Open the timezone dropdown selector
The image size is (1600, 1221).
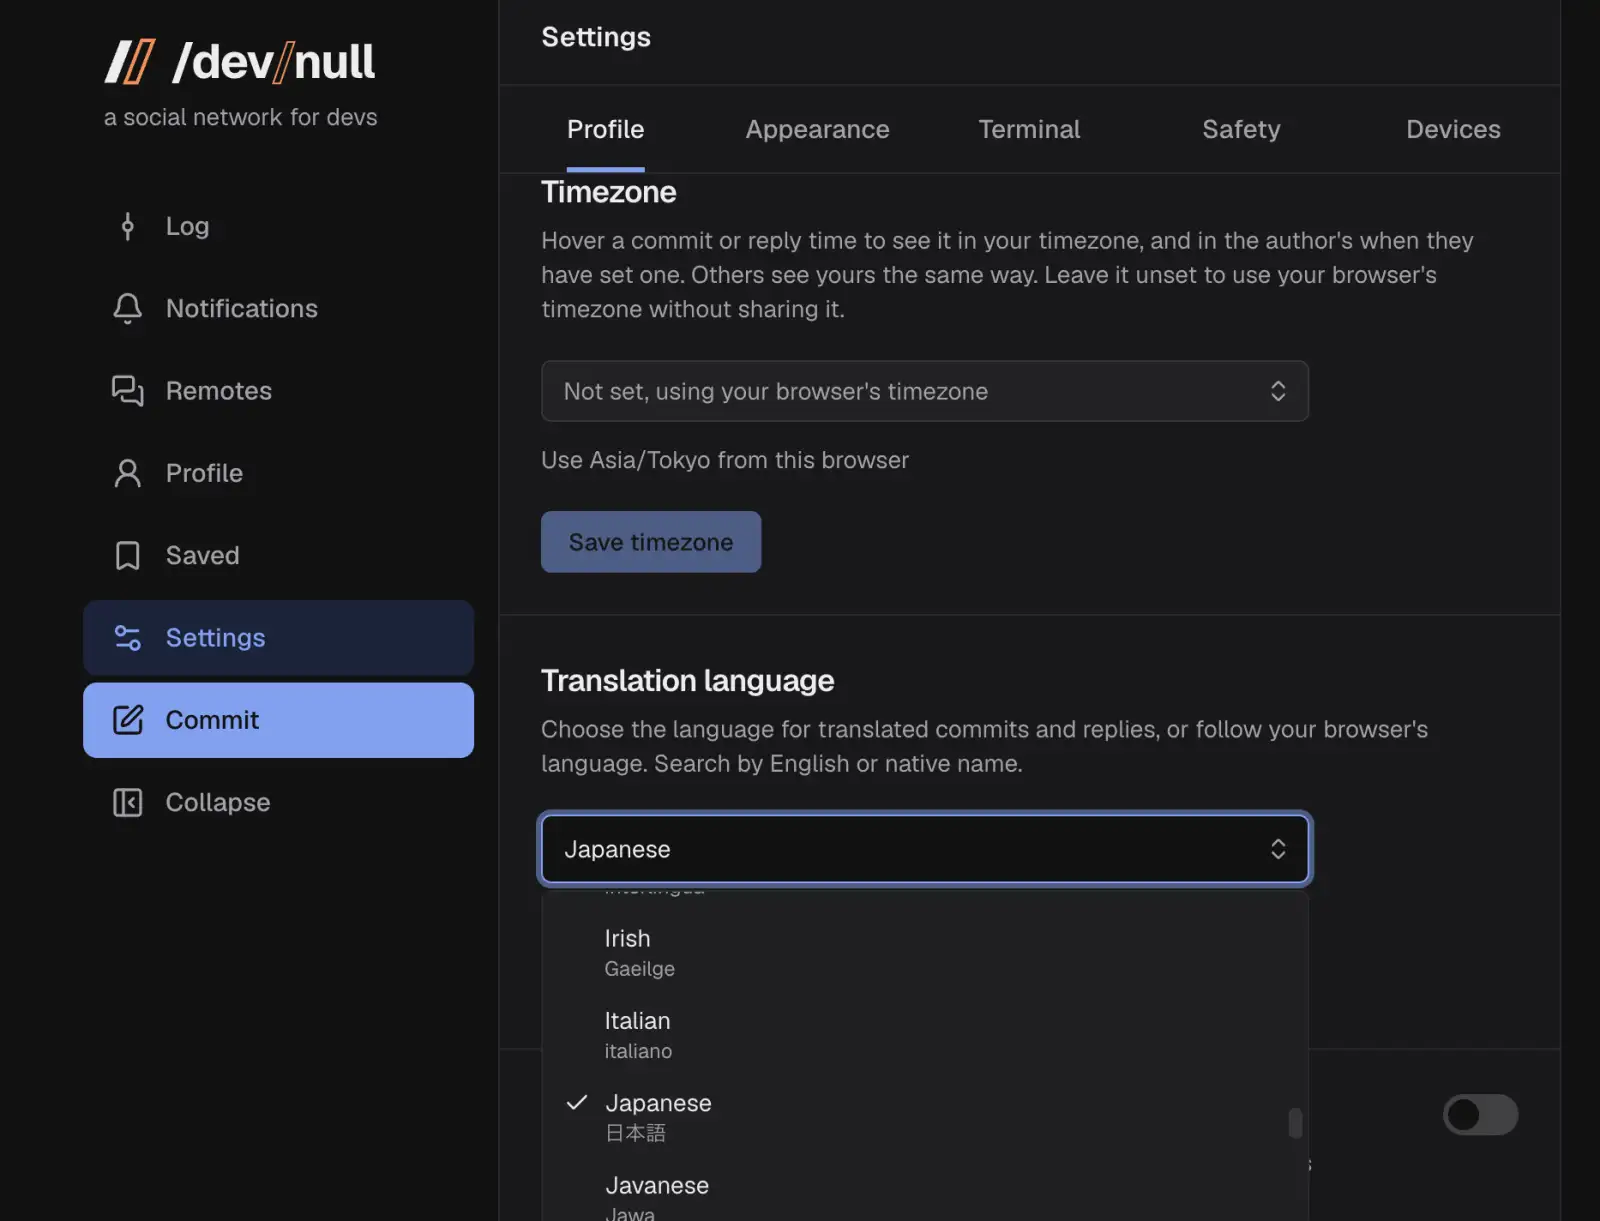pos(925,391)
